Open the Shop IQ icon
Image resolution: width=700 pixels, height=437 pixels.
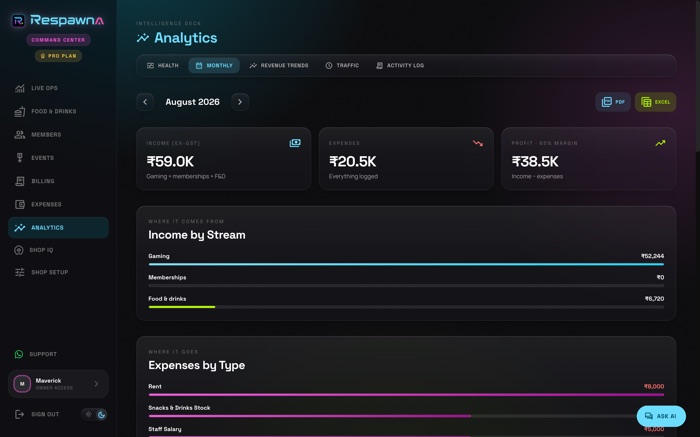(19, 250)
